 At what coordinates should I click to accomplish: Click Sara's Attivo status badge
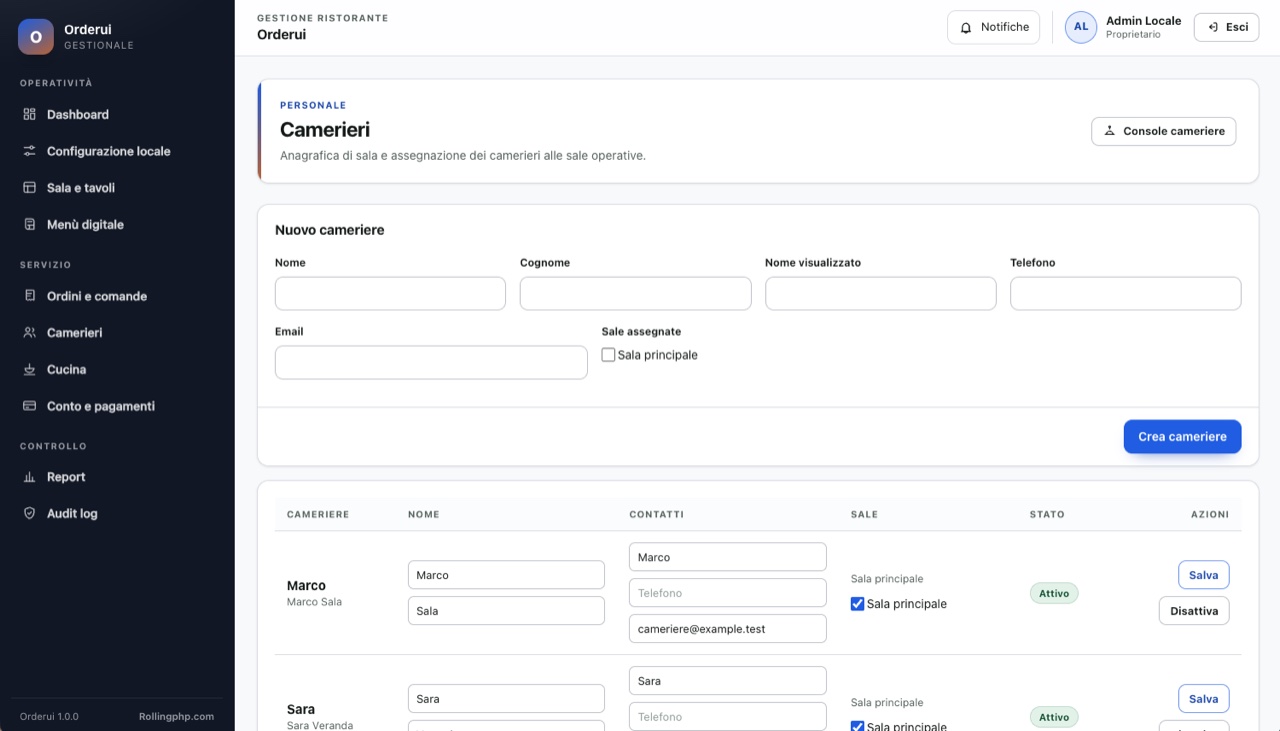1054,717
